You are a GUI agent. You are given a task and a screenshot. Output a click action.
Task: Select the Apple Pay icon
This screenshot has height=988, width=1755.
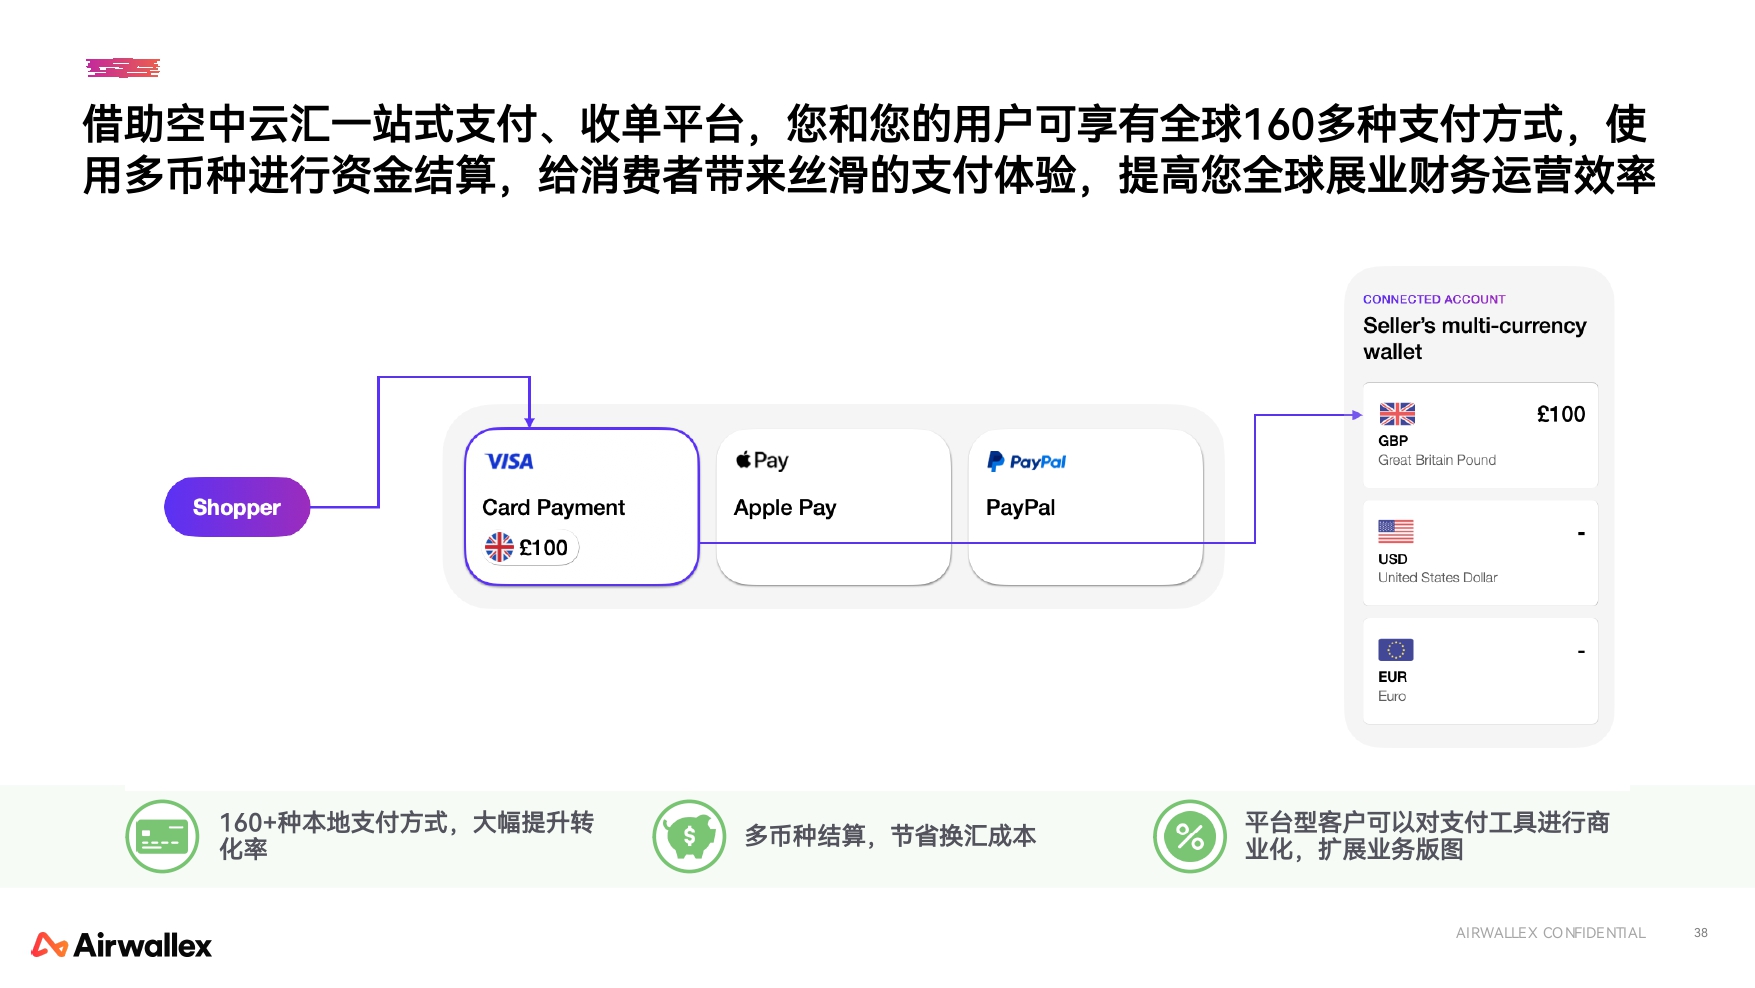762,459
